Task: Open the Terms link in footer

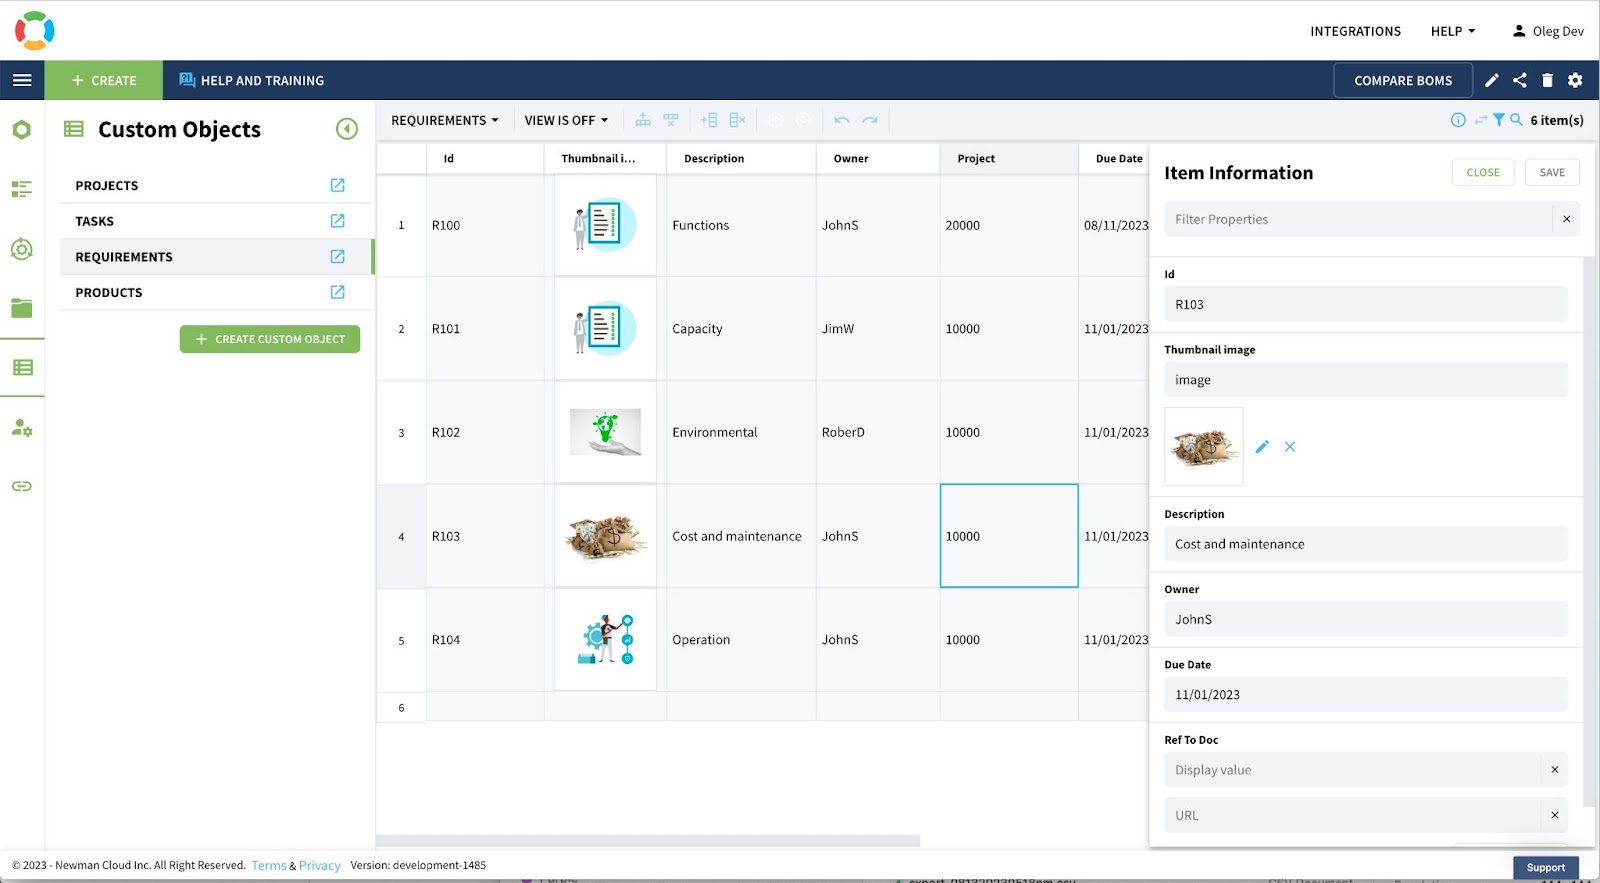Action: pyautogui.click(x=269, y=866)
